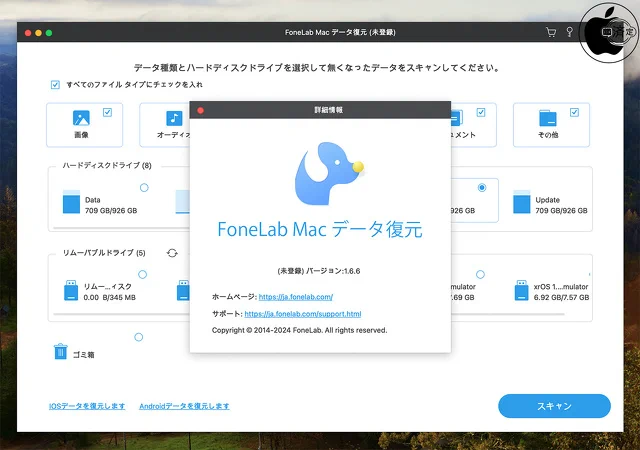Open the shopping cart purchase icon
This screenshot has width=640, height=450.
tap(551, 32)
